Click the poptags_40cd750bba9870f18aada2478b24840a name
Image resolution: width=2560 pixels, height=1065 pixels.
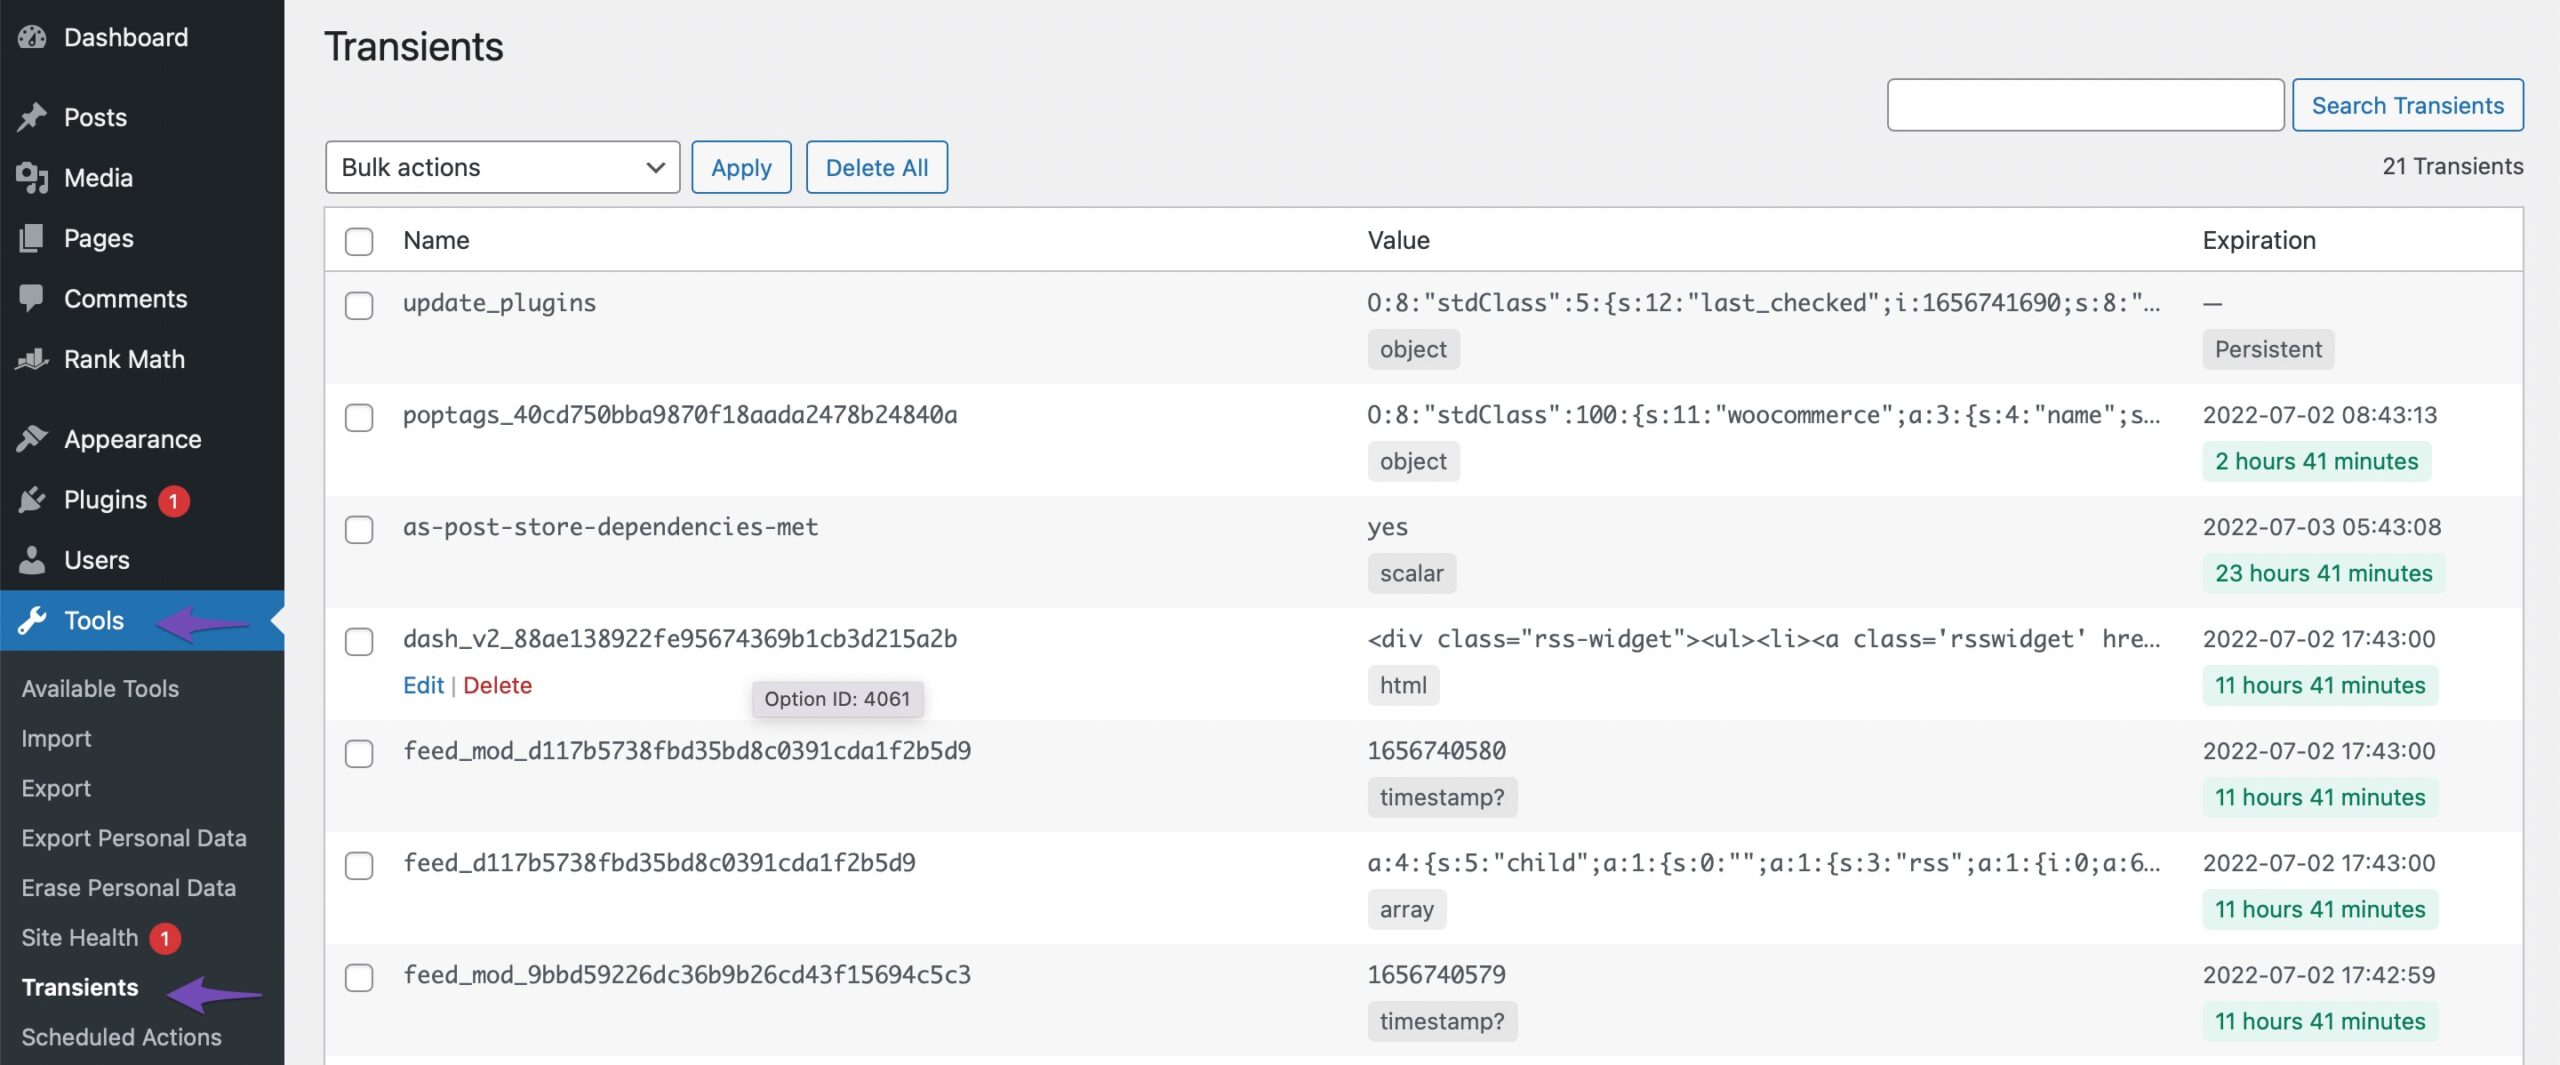pyautogui.click(x=680, y=415)
